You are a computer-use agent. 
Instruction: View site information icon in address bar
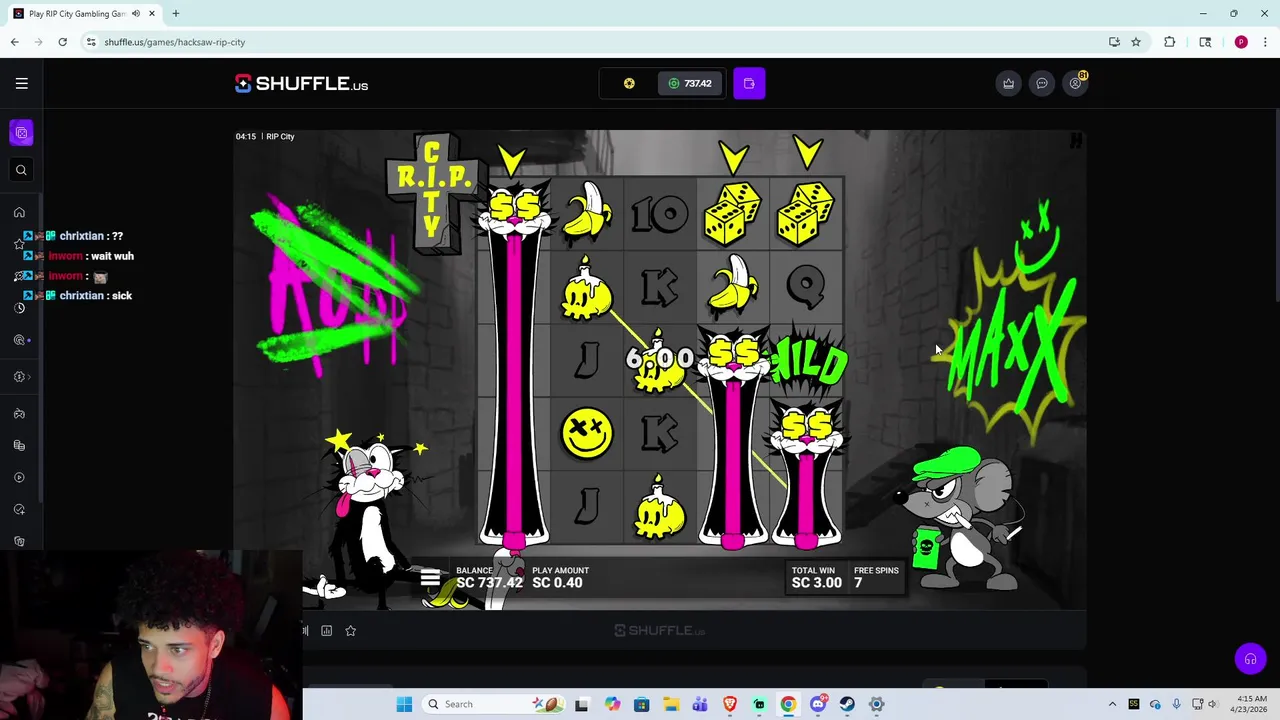pos(91,42)
